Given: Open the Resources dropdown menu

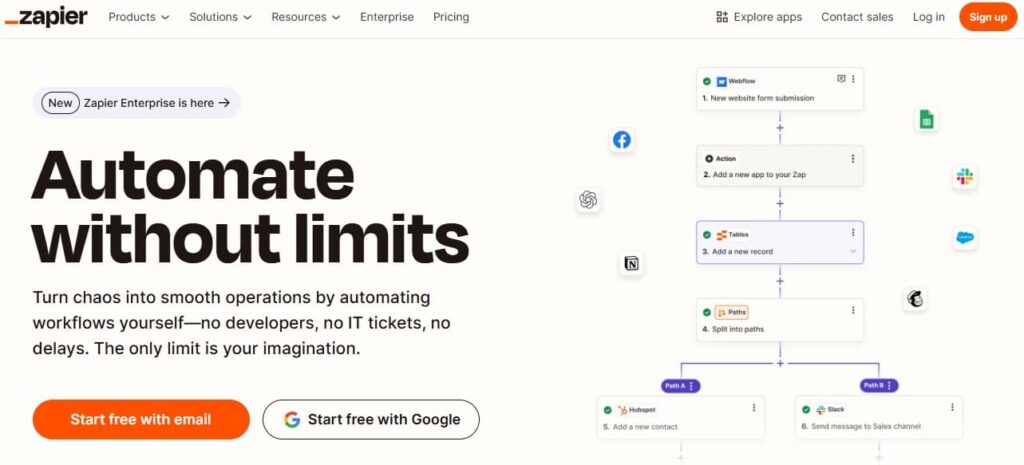Looking at the screenshot, I should coord(305,17).
